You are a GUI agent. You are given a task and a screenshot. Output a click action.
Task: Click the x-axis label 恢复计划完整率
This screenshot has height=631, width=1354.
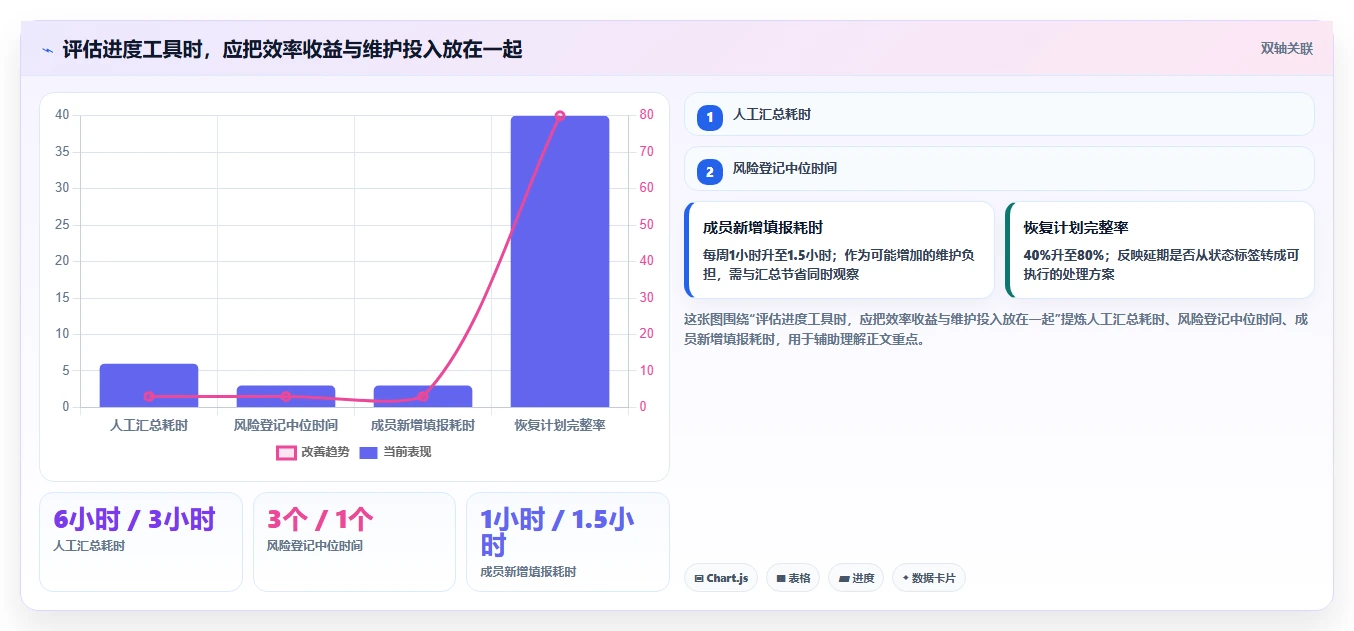point(560,425)
